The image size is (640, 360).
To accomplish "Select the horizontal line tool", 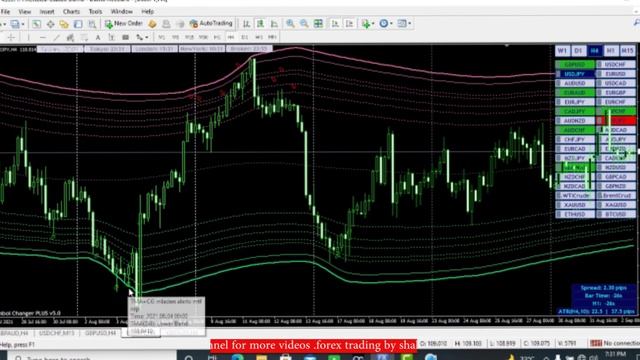I will click(42, 38).
